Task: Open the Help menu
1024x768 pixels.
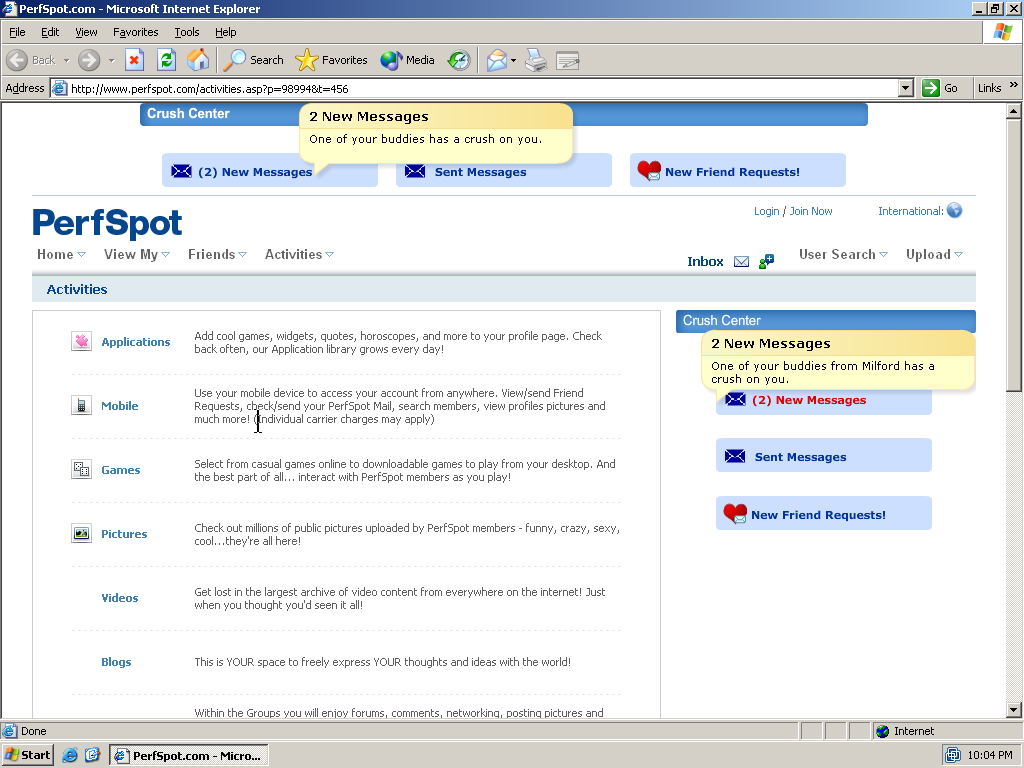Action: tap(225, 32)
